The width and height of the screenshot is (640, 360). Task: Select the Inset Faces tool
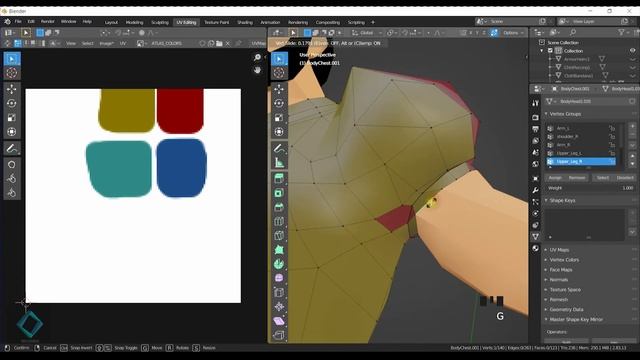(279, 193)
